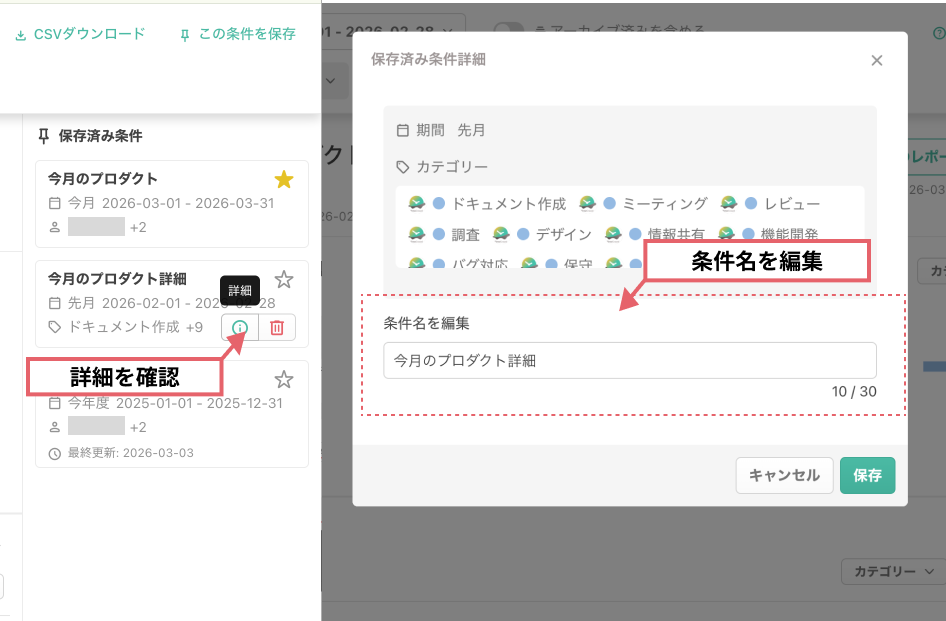Click the CSV download icon
The image size is (946, 621).
(x=22, y=33)
